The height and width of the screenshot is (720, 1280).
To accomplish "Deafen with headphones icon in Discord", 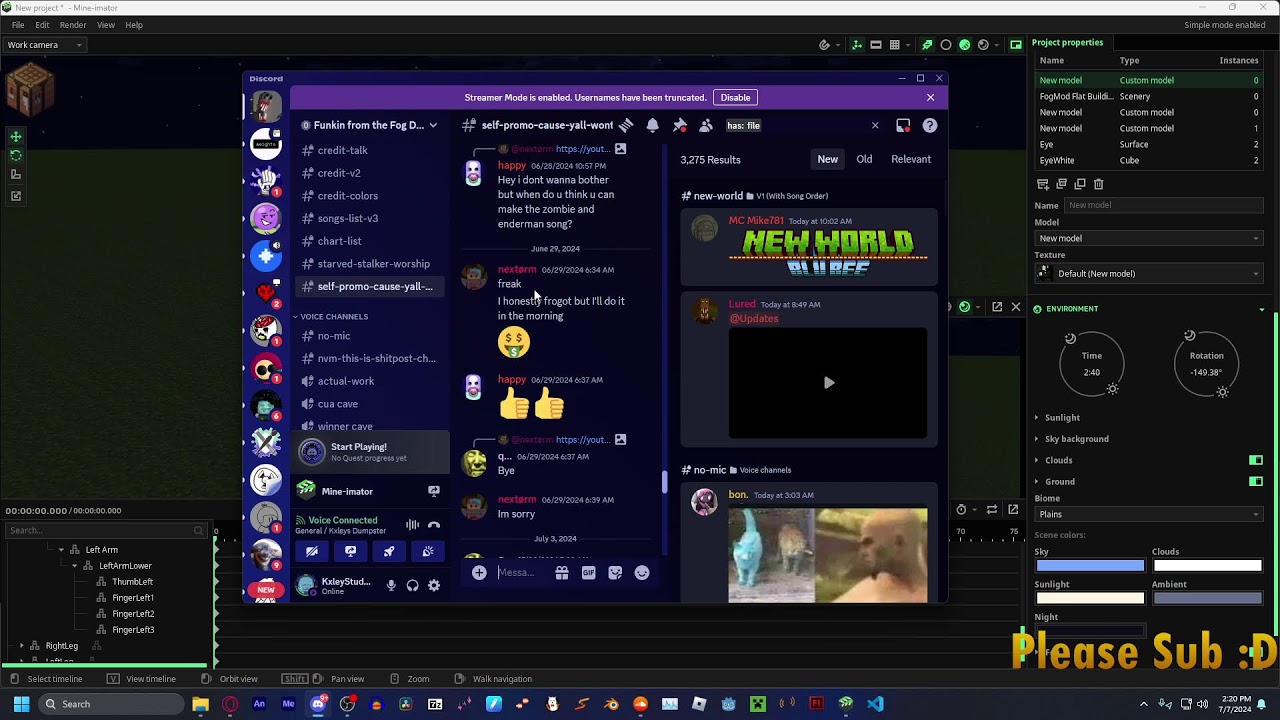I will click(x=412, y=586).
